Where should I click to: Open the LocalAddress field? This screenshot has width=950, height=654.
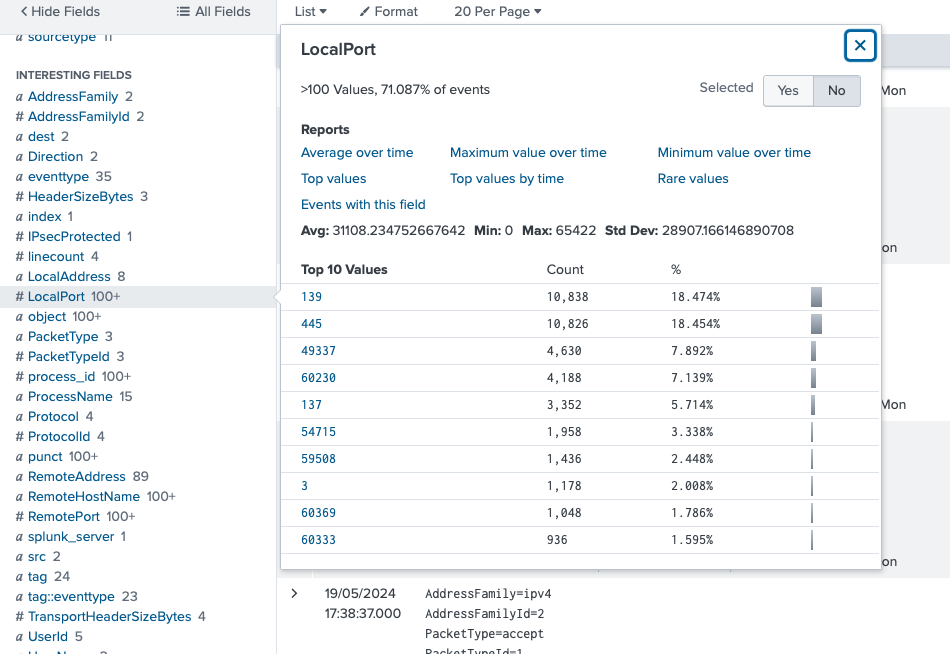[69, 276]
